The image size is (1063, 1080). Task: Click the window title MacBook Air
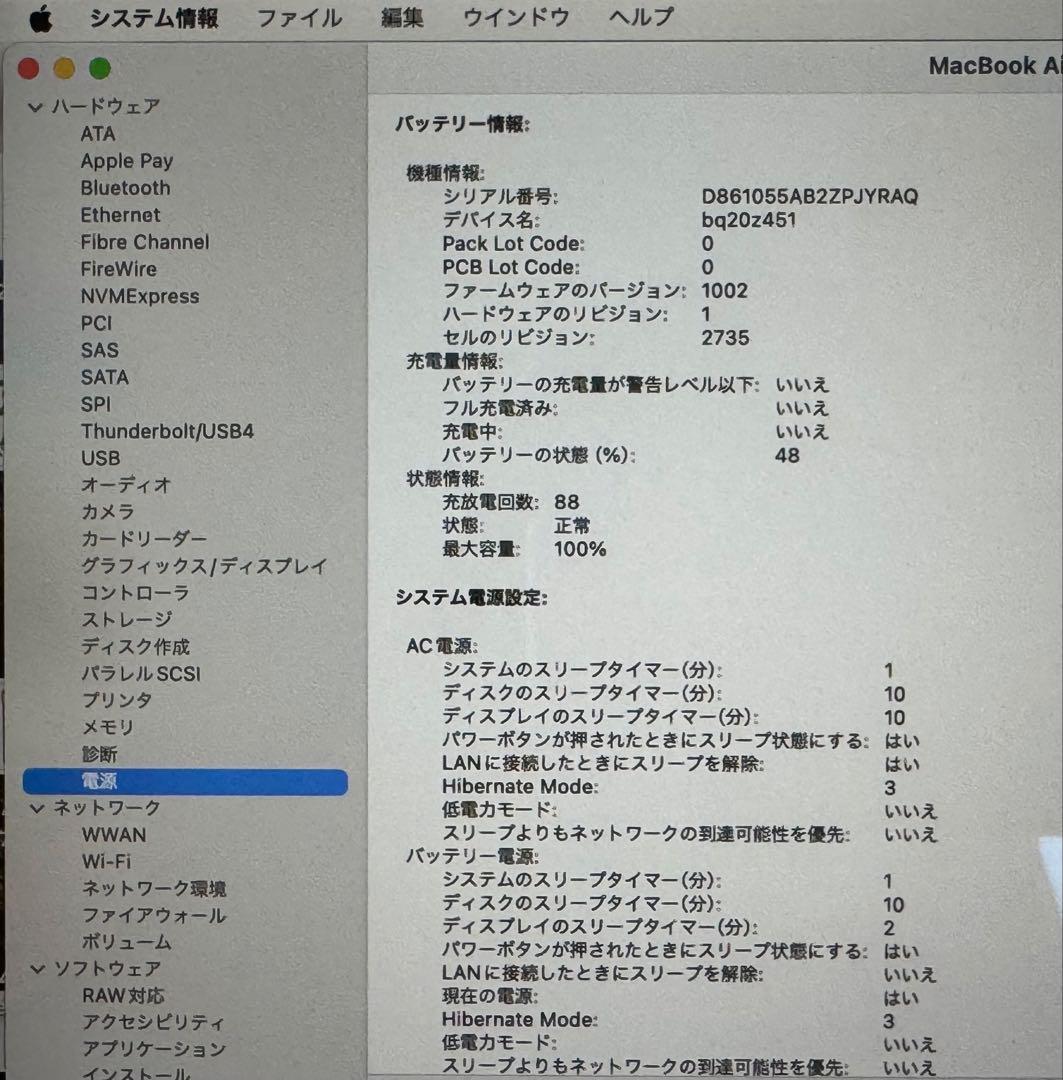[995, 66]
